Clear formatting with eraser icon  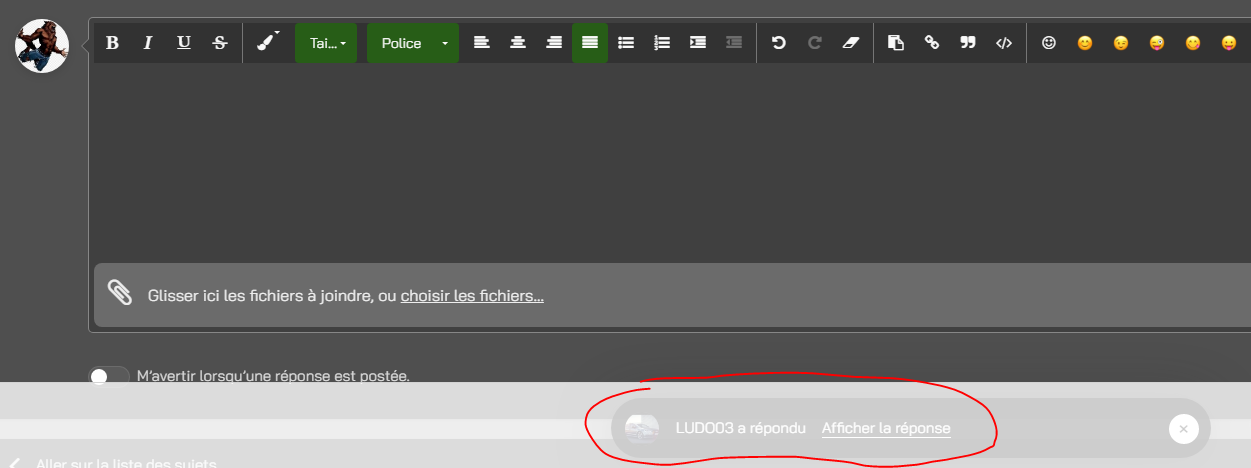coord(850,43)
